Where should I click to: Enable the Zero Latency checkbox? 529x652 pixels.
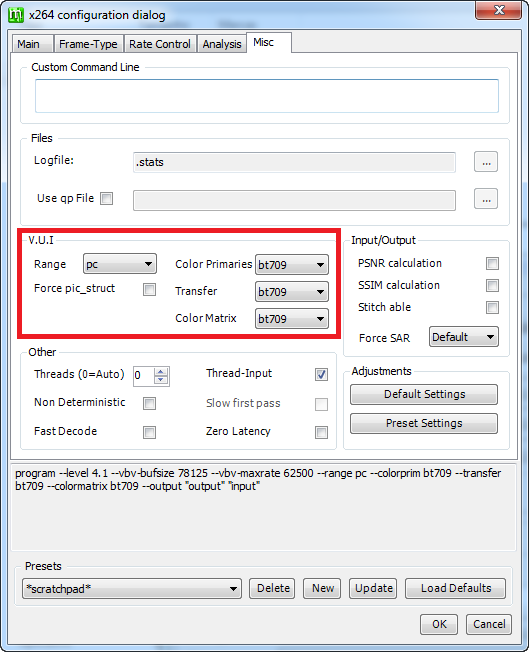(321, 432)
